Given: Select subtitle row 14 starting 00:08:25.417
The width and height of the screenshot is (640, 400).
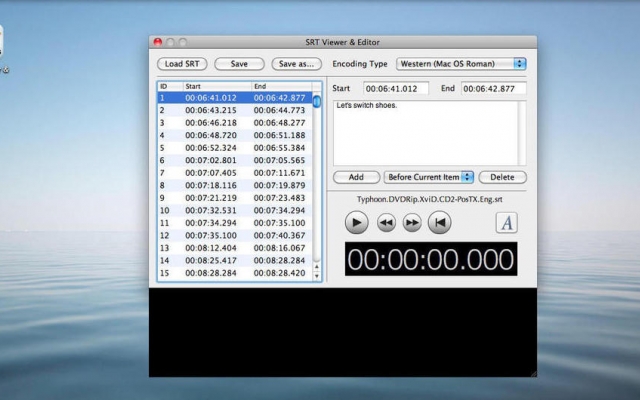Looking at the screenshot, I should [235, 260].
